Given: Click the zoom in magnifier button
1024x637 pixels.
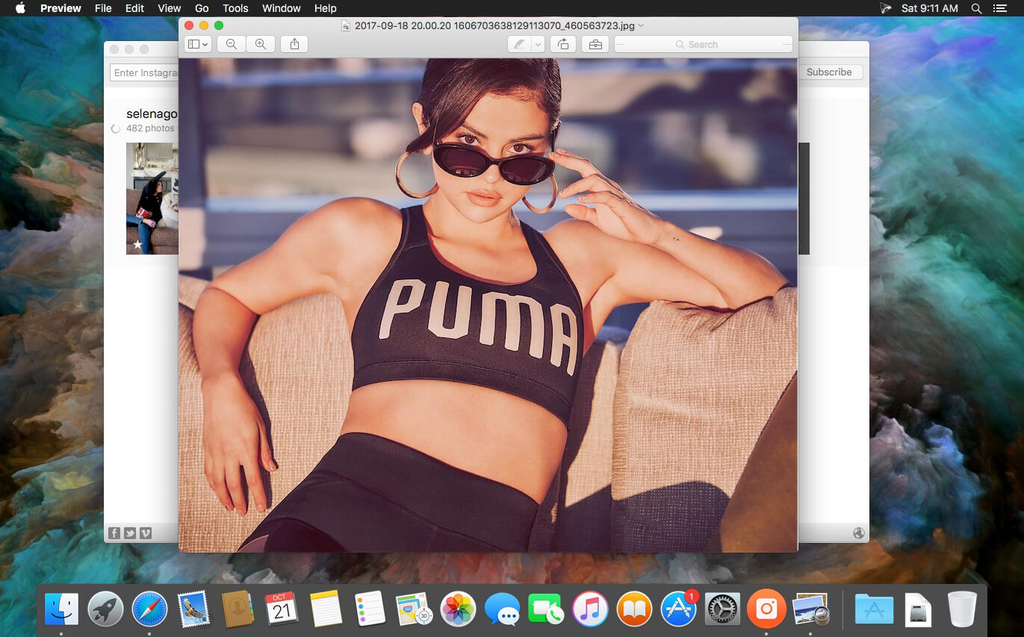Looking at the screenshot, I should tap(261, 44).
